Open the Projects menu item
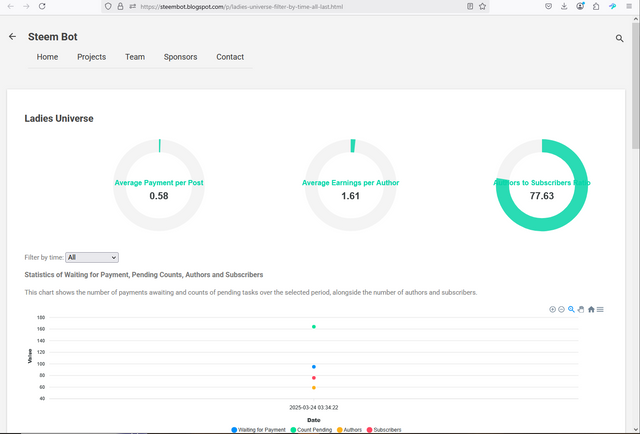Image resolution: width=640 pixels, height=434 pixels. [91, 57]
